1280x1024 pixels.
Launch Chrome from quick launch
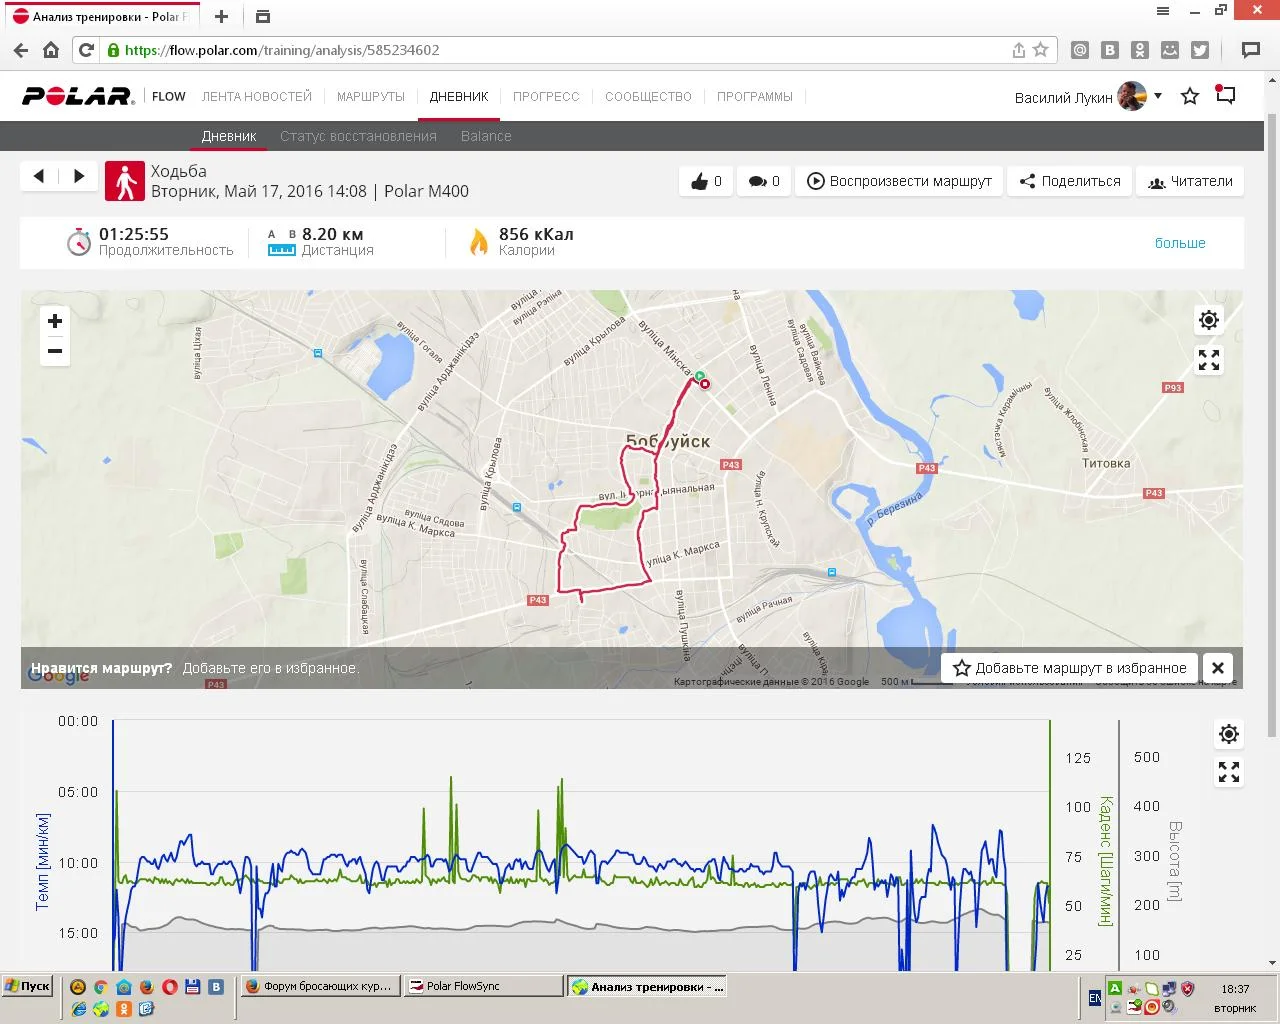[100, 986]
